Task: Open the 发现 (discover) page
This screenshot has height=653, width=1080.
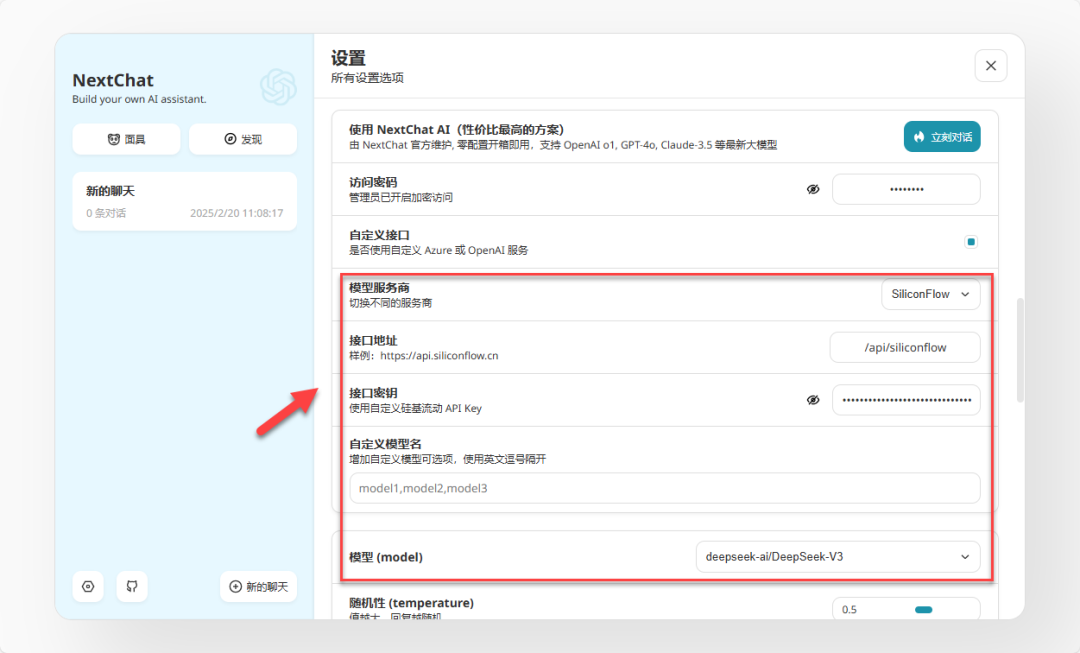Action: tap(242, 139)
